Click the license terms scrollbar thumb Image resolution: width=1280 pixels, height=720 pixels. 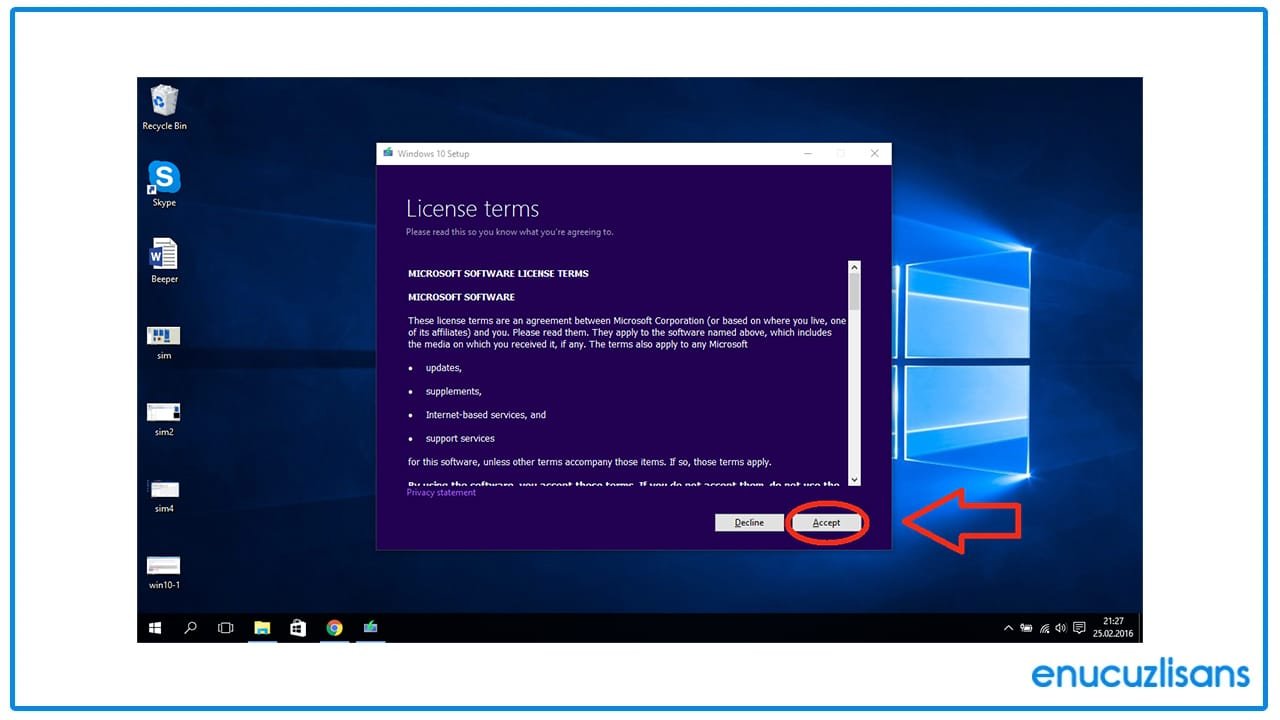[x=854, y=291]
